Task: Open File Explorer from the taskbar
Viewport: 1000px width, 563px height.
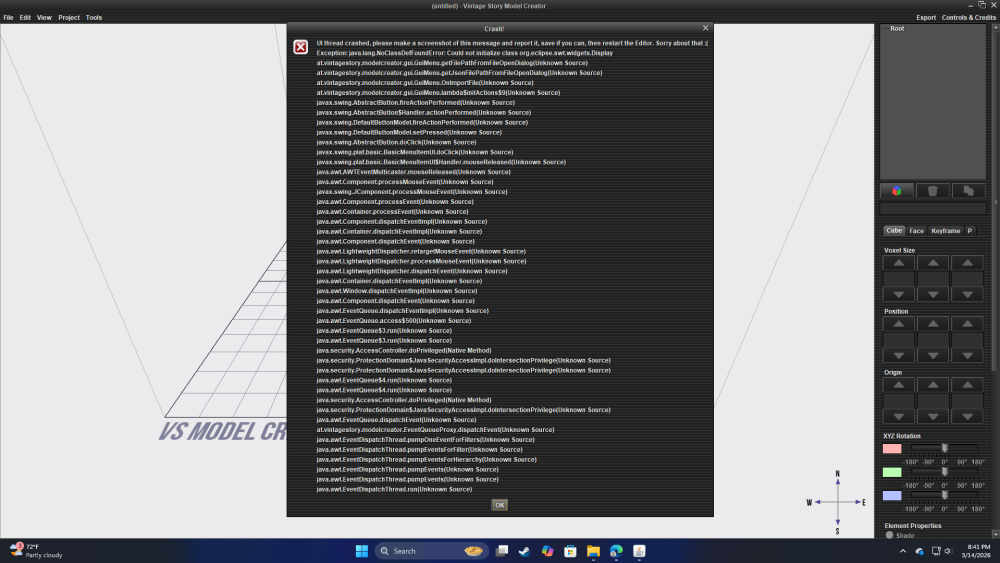Action: 593,551
